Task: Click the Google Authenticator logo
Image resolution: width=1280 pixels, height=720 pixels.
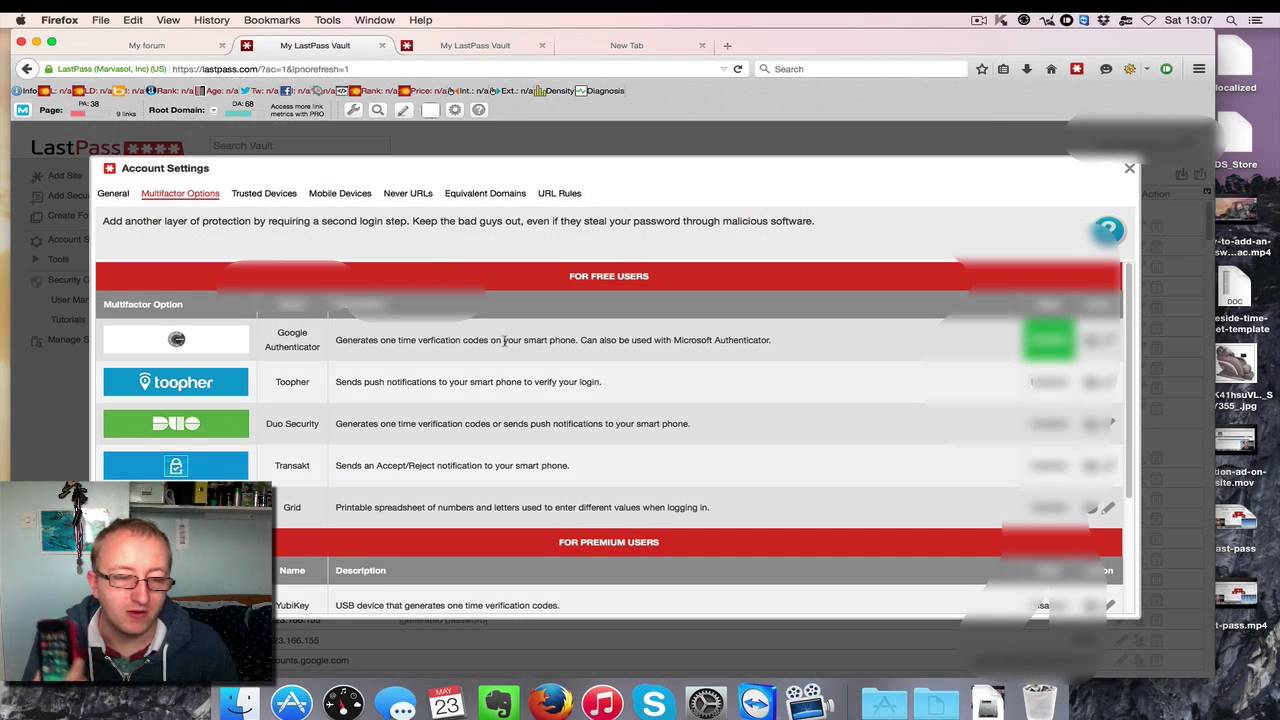Action: point(176,340)
